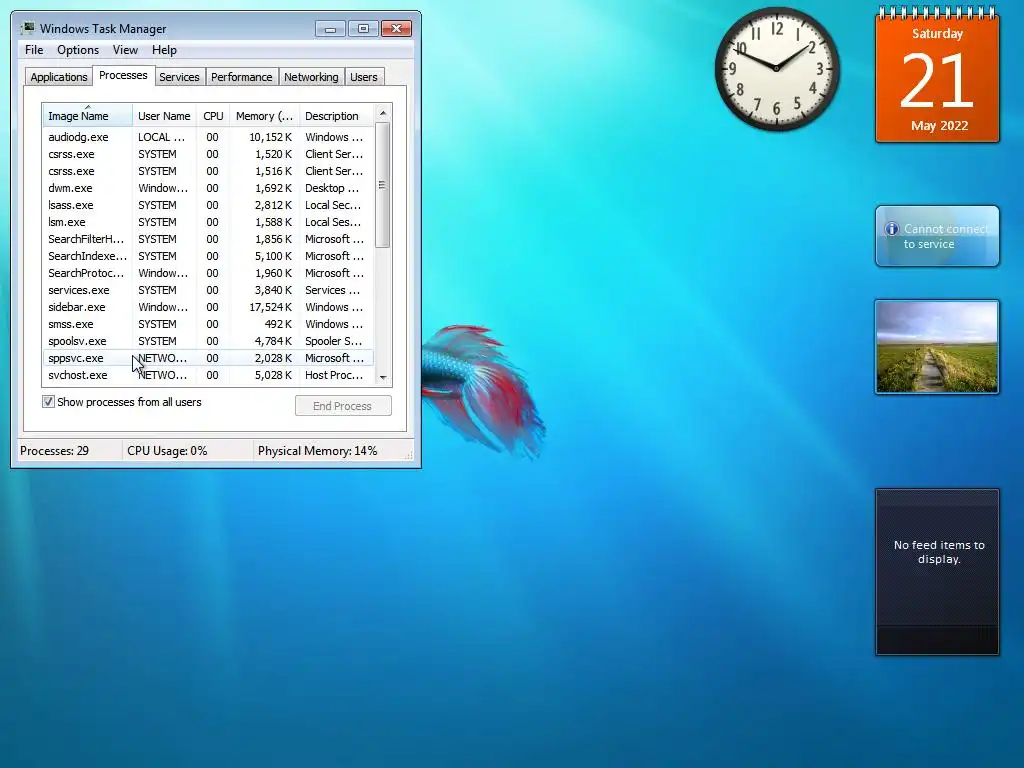Click the Physical Memory: 14% status entry
1024x768 pixels.
coord(317,451)
